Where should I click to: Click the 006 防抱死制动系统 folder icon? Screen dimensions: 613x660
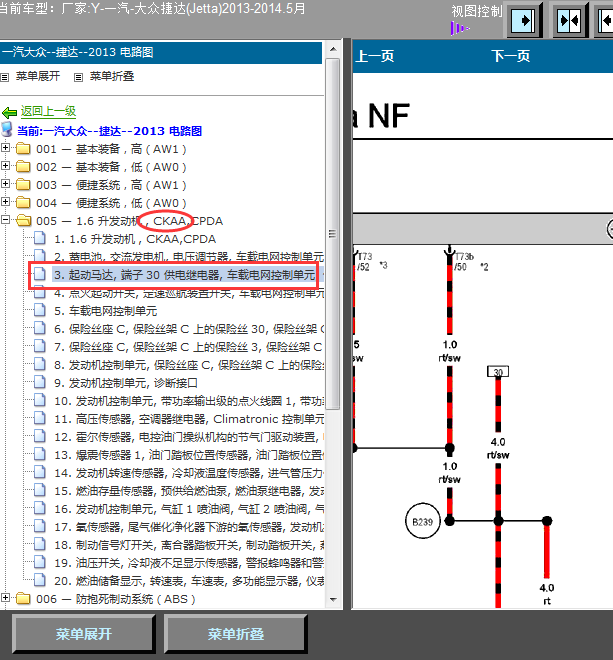pyautogui.click(x=23, y=599)
